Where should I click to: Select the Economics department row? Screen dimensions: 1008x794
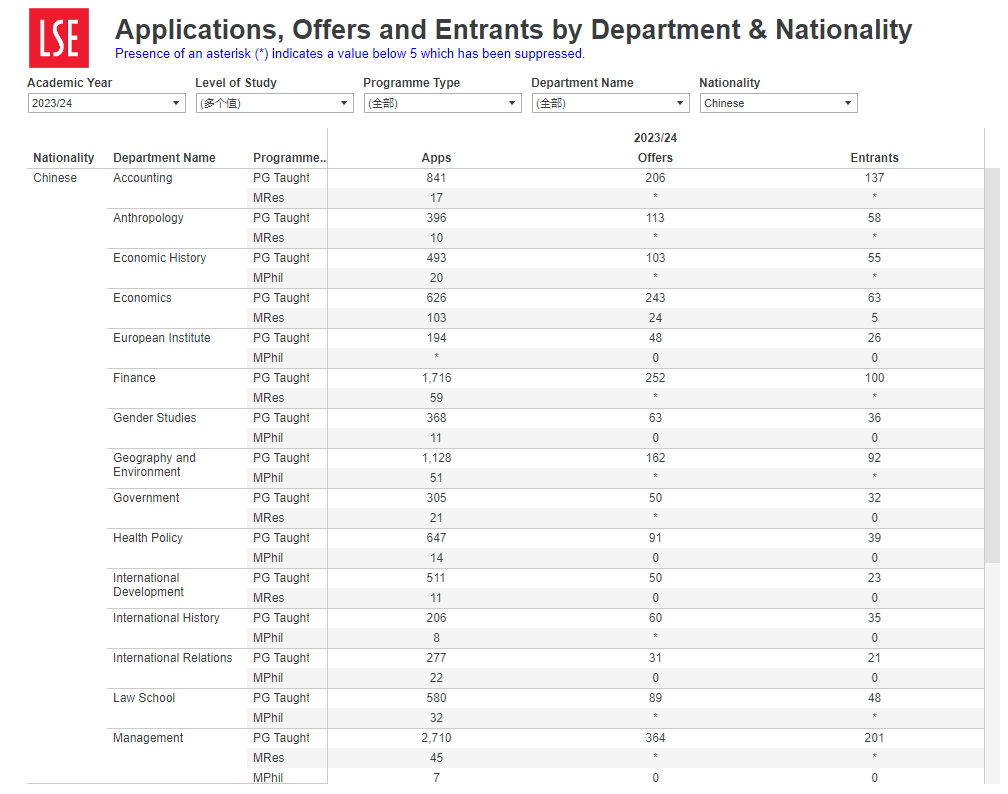point(142,298)
